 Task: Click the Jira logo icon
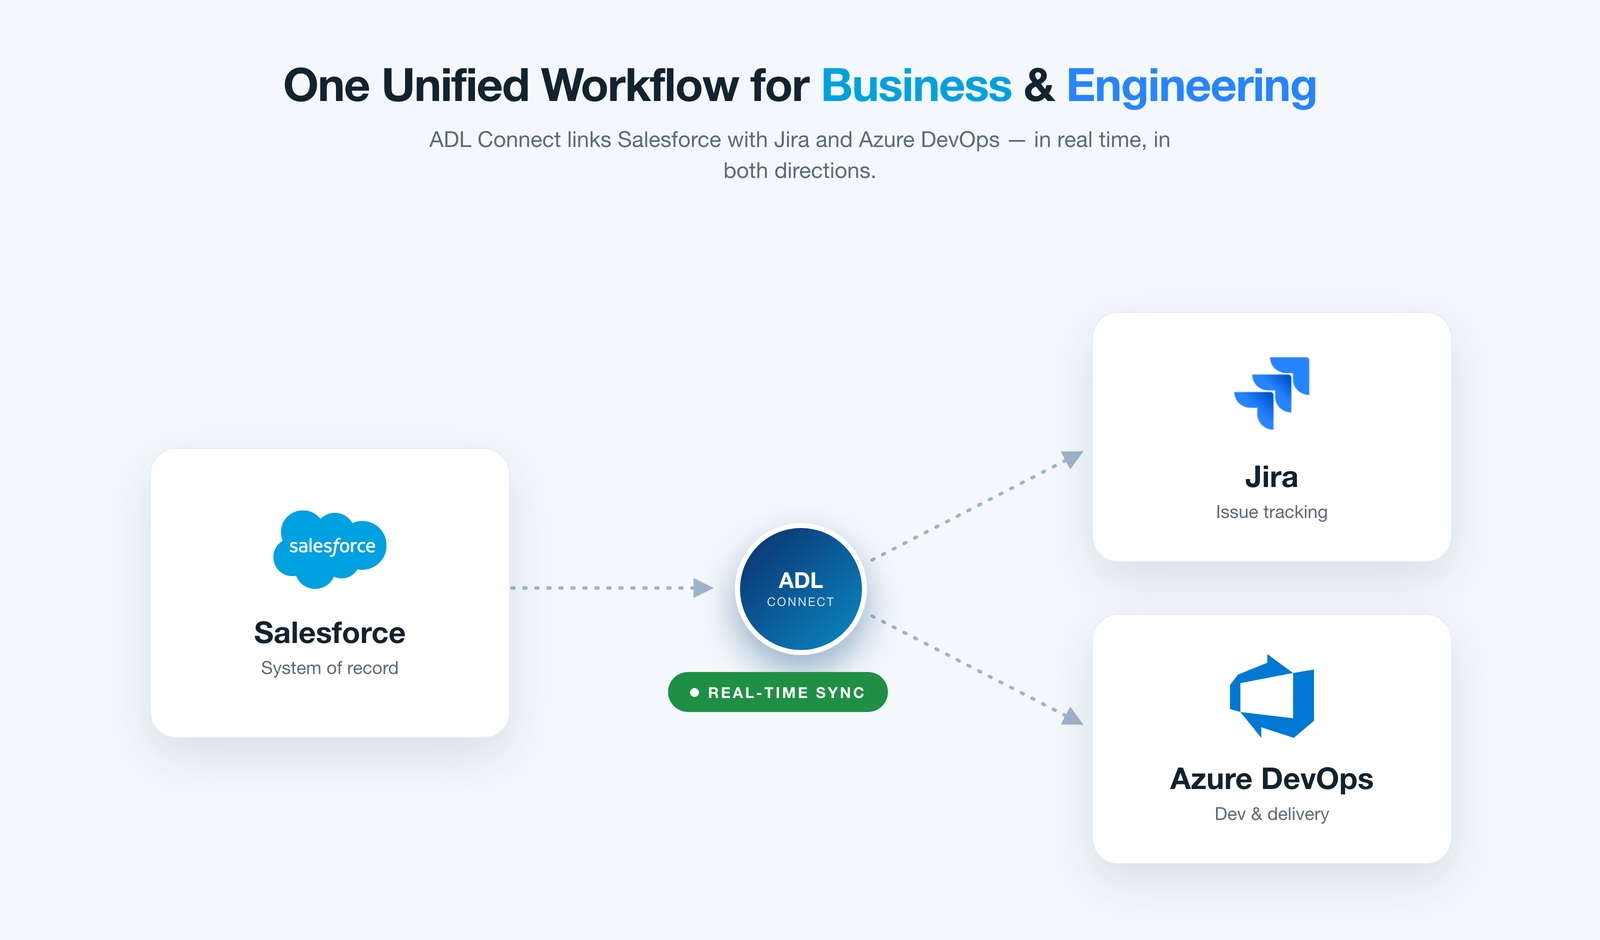(x=1272, y=393)
